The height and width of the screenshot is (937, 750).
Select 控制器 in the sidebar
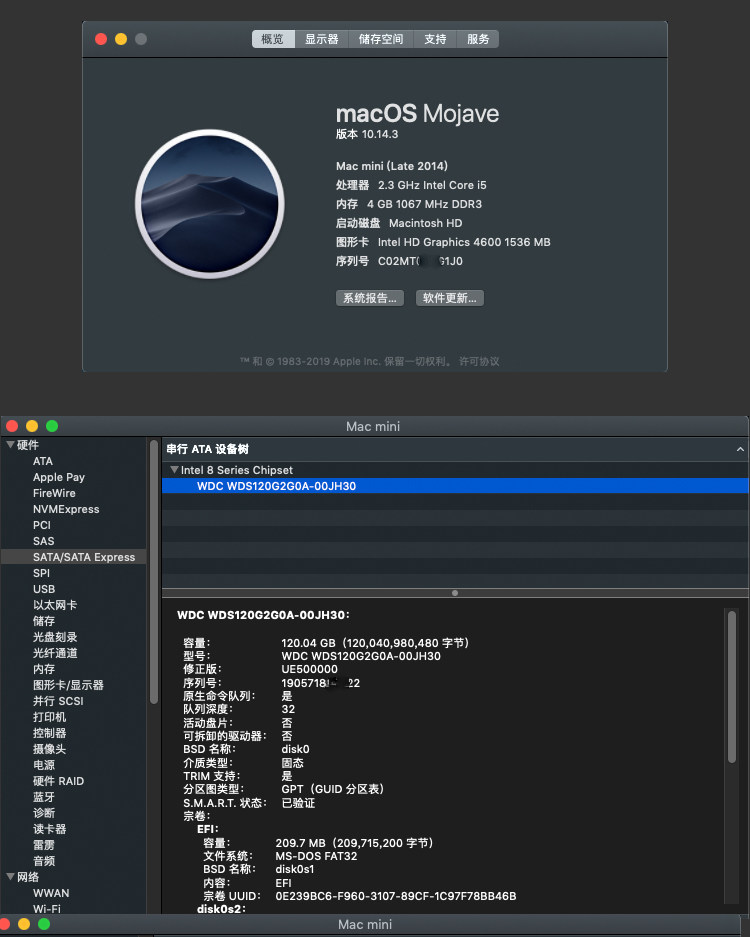(50, 733)
